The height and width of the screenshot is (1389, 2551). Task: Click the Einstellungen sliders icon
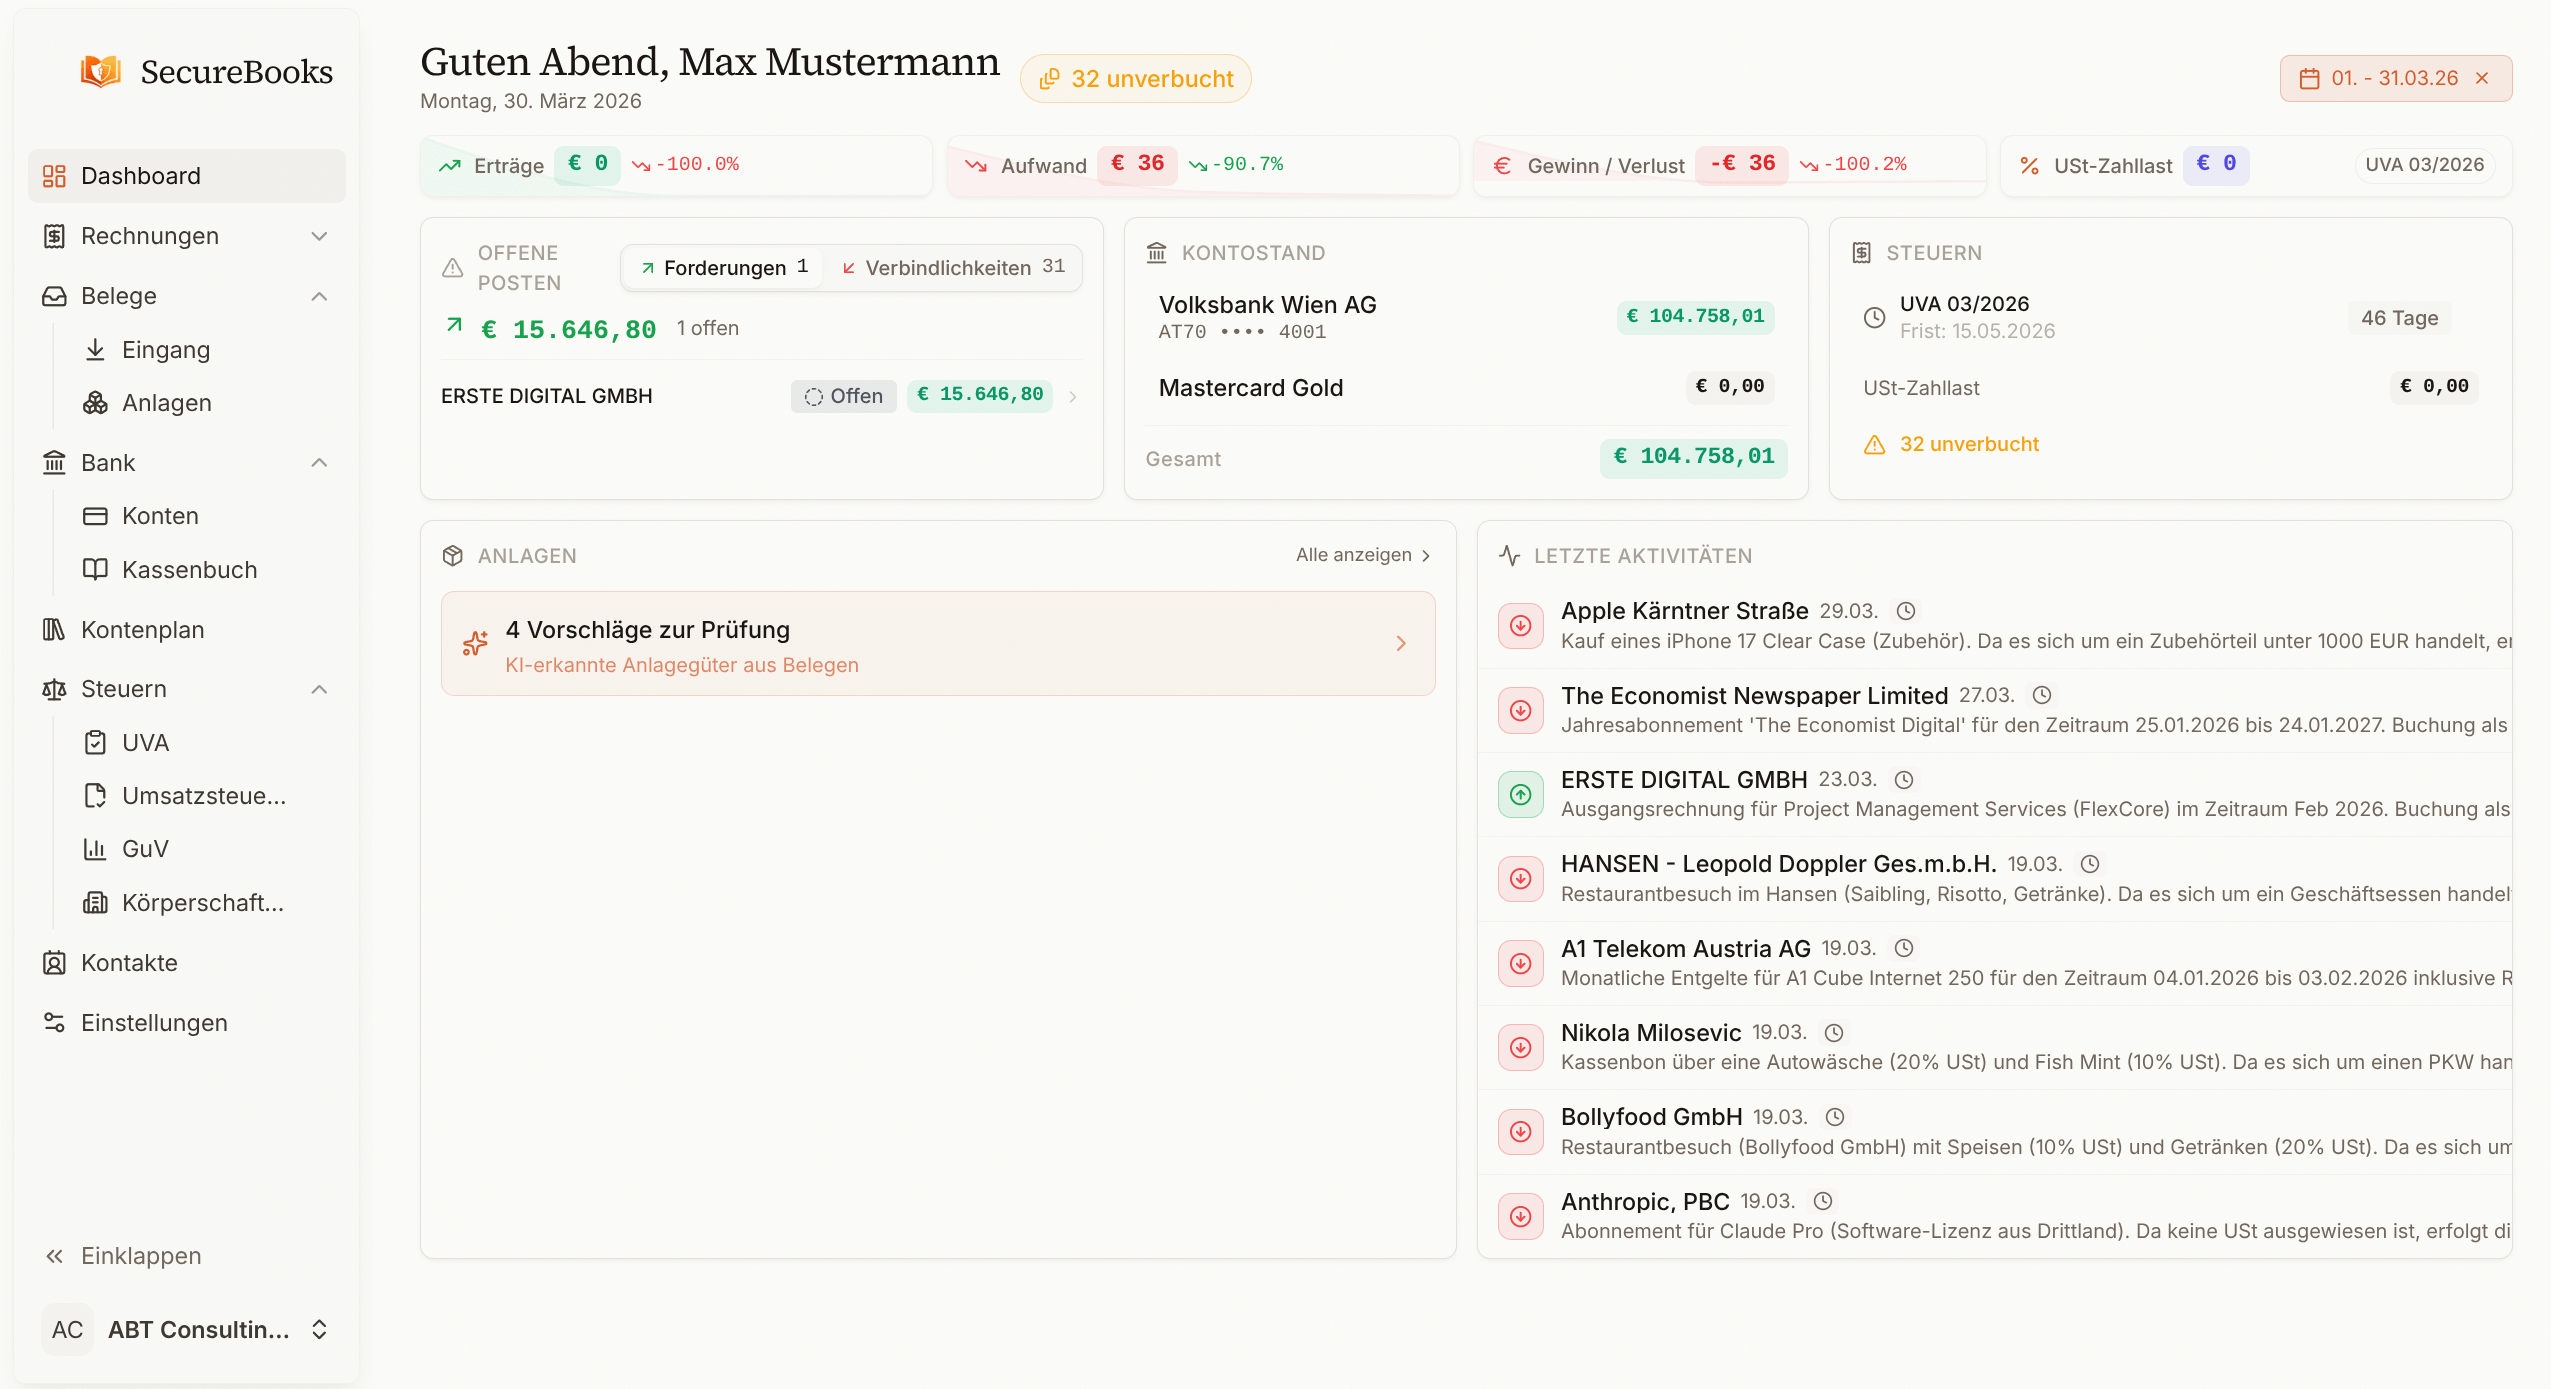54,1023
